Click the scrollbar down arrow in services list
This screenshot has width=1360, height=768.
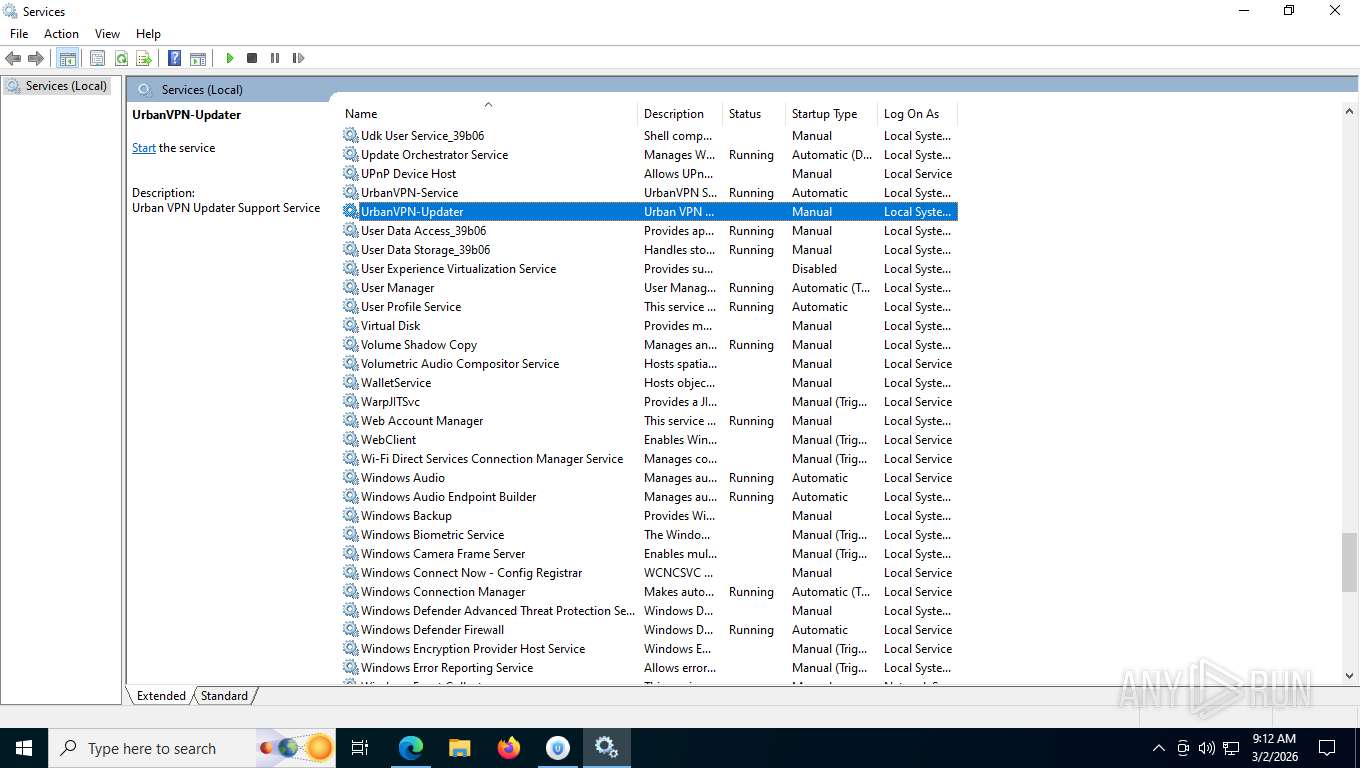(x=1349, y=676)
